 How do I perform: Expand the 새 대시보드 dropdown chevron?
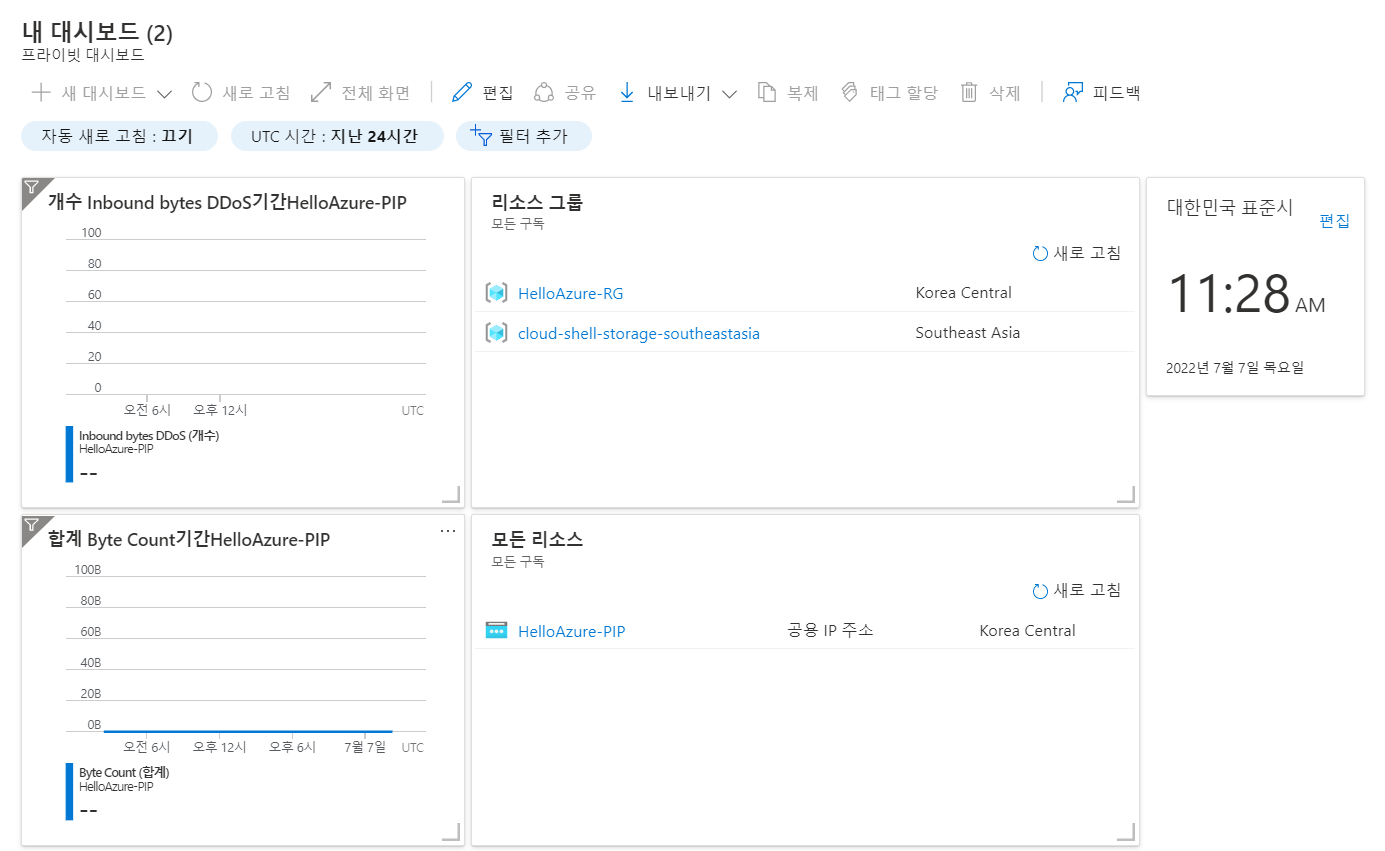(165, 94)
